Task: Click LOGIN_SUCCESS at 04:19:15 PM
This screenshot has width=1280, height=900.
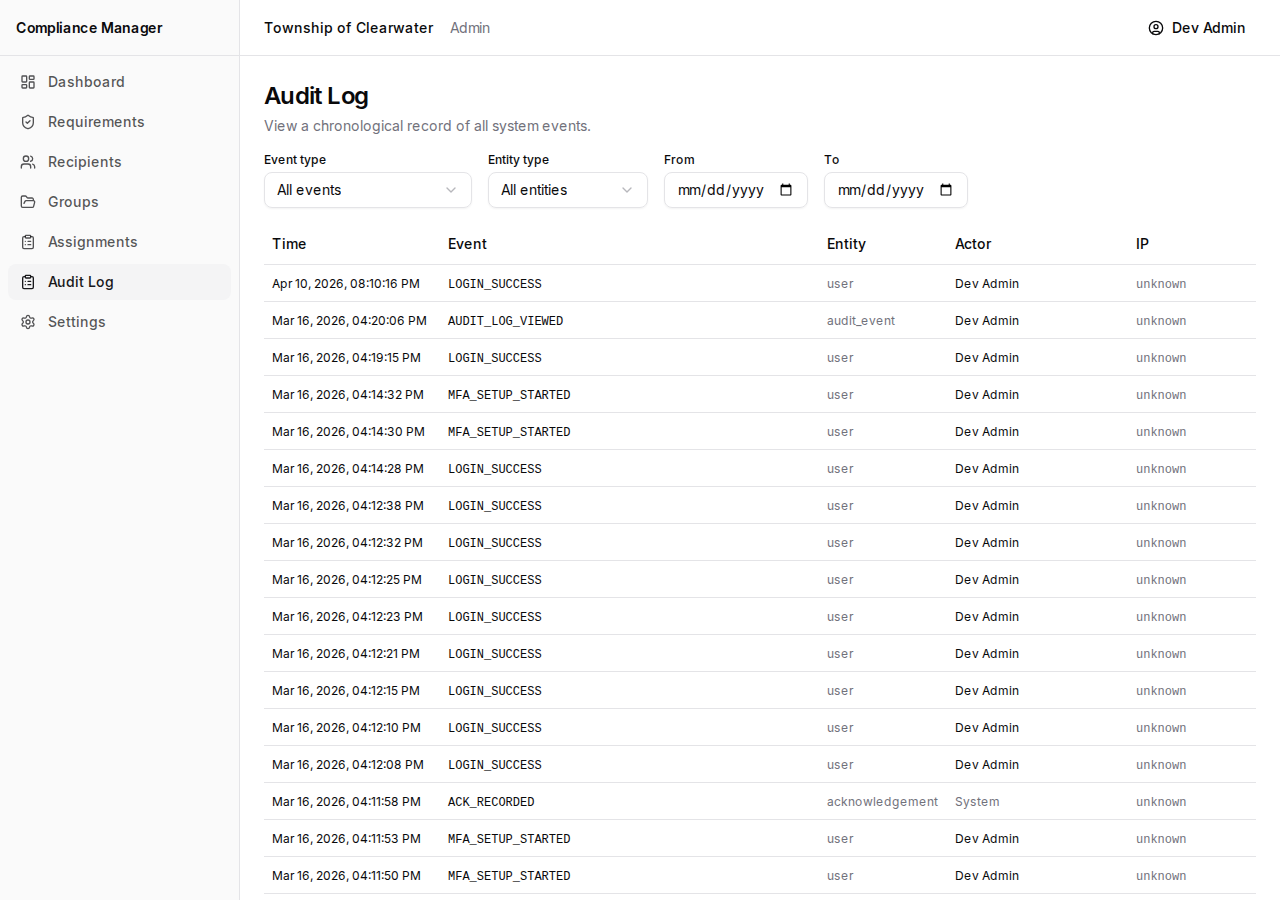Action: click(x=495, y=358)
